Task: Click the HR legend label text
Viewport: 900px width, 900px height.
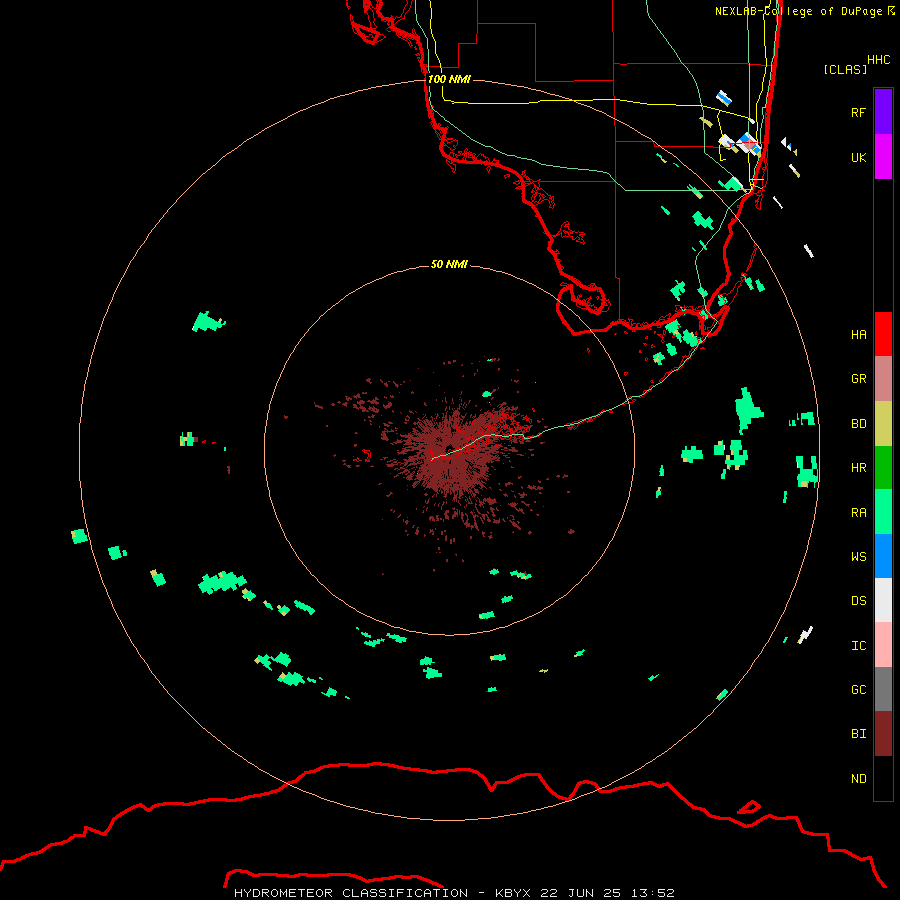Action: click(858, 468)
